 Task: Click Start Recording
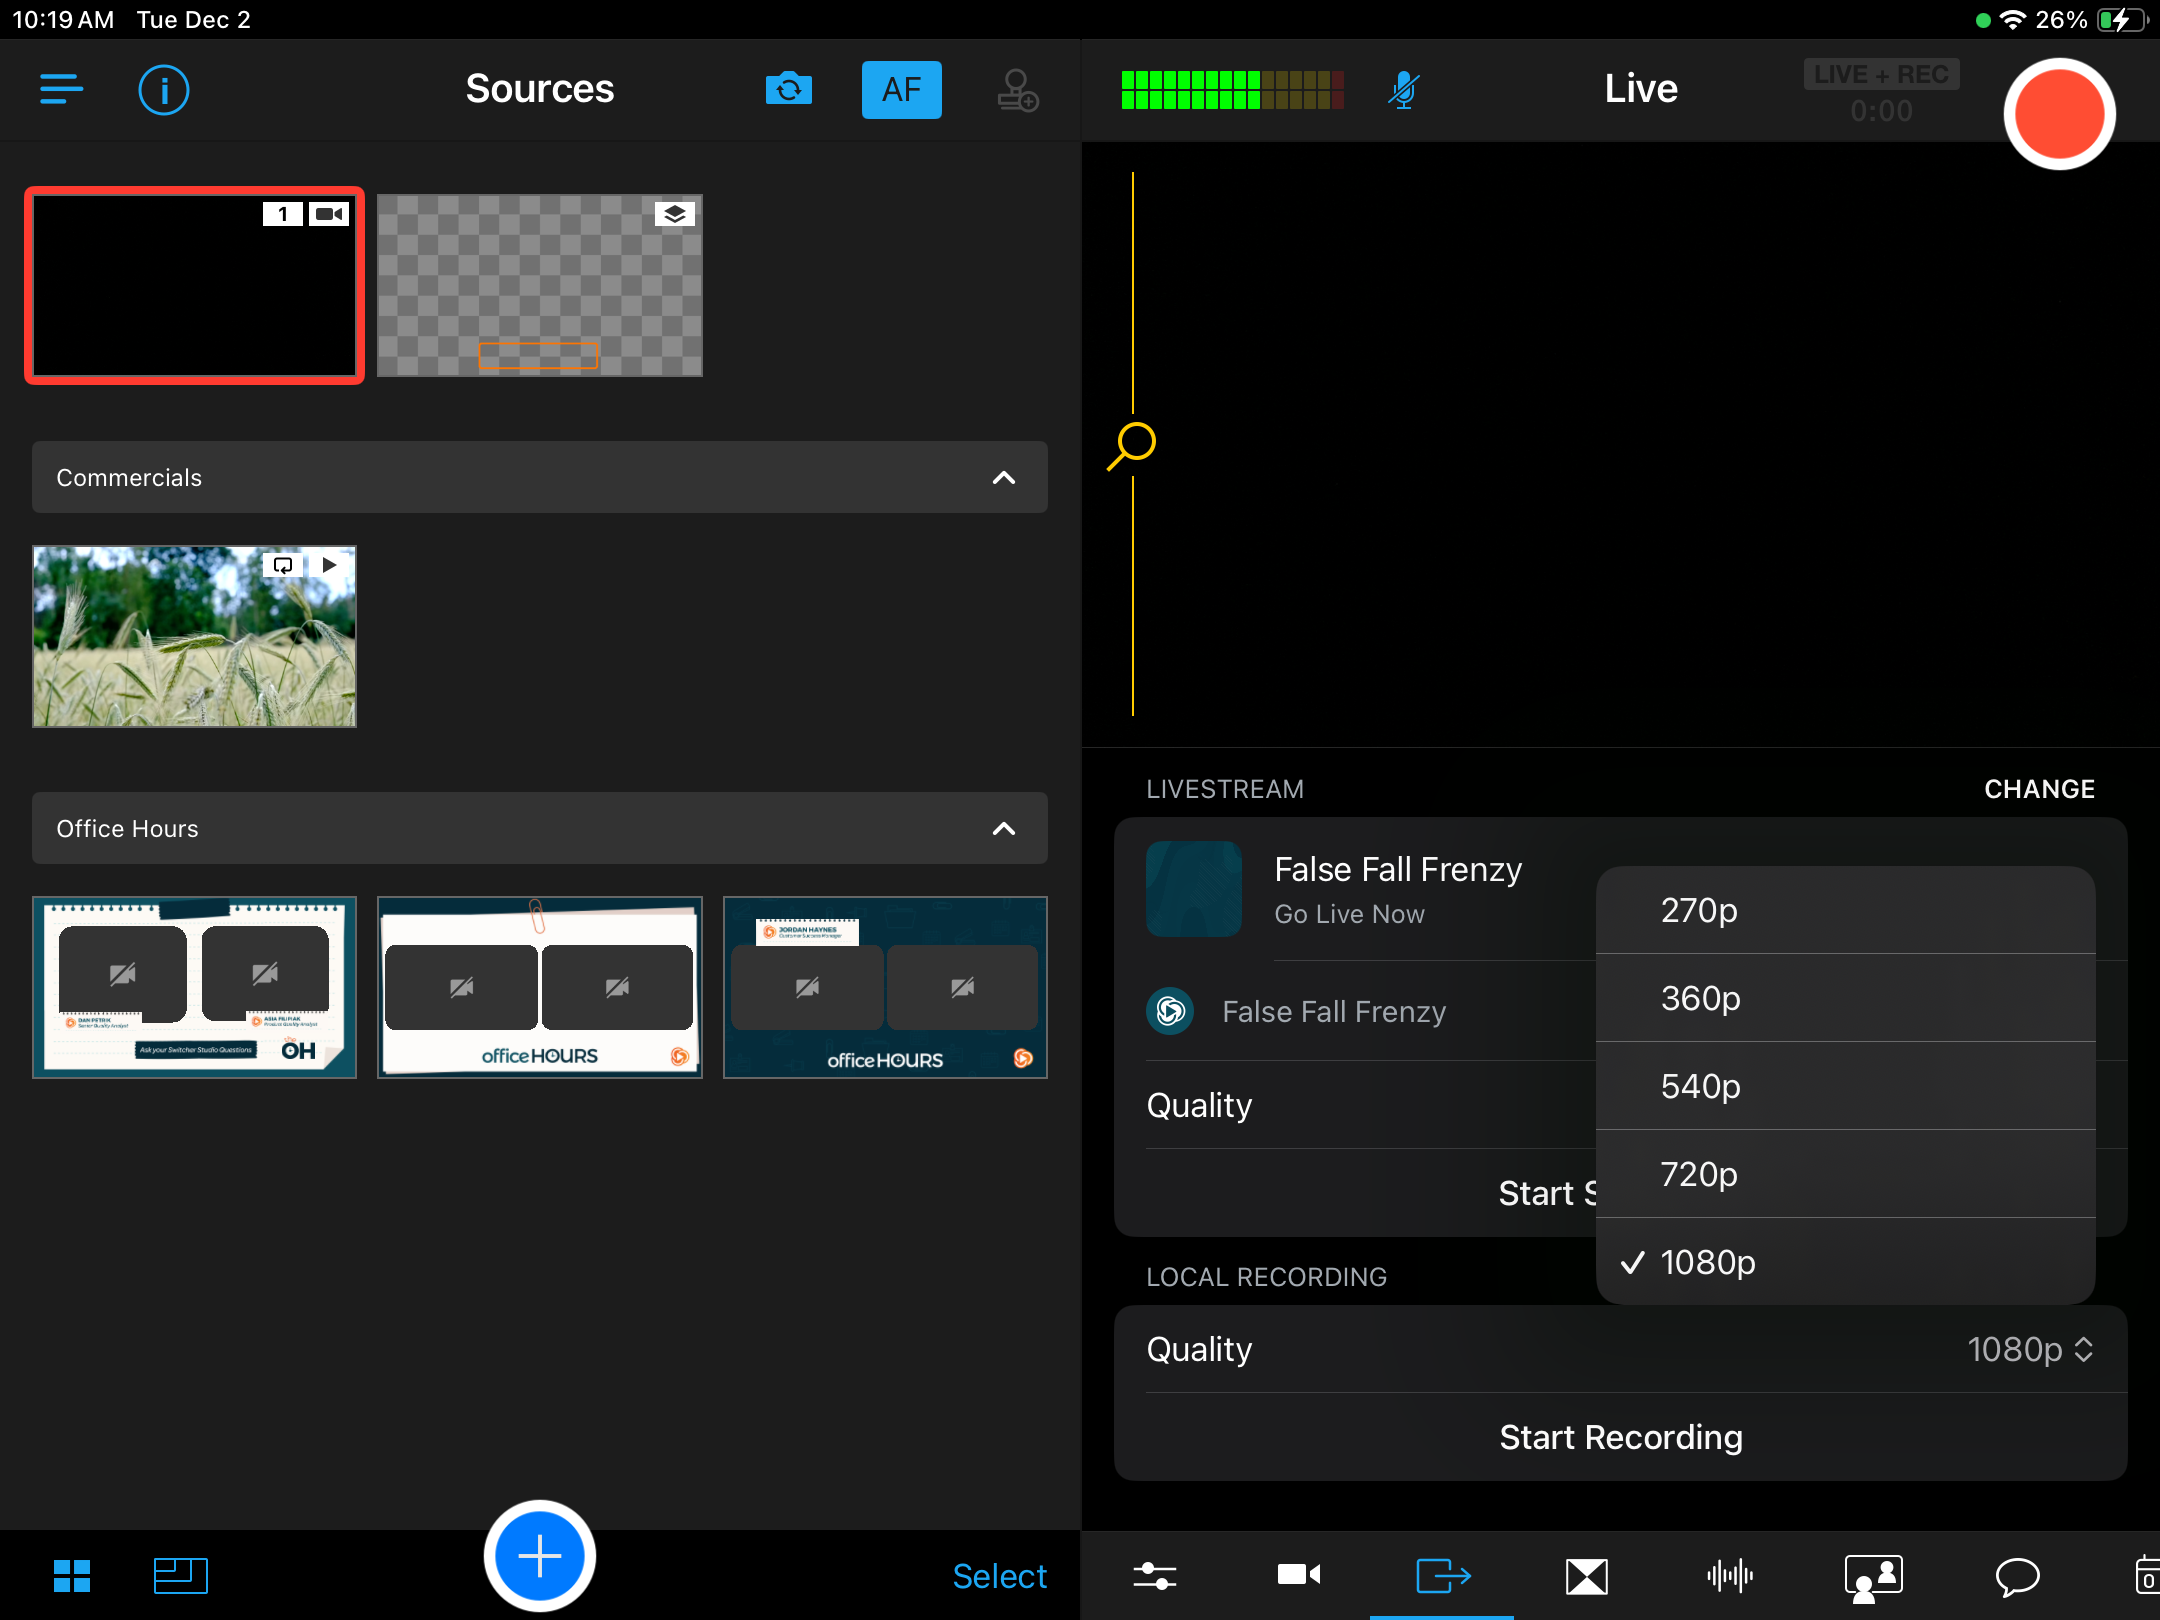click(1620, 1437)
